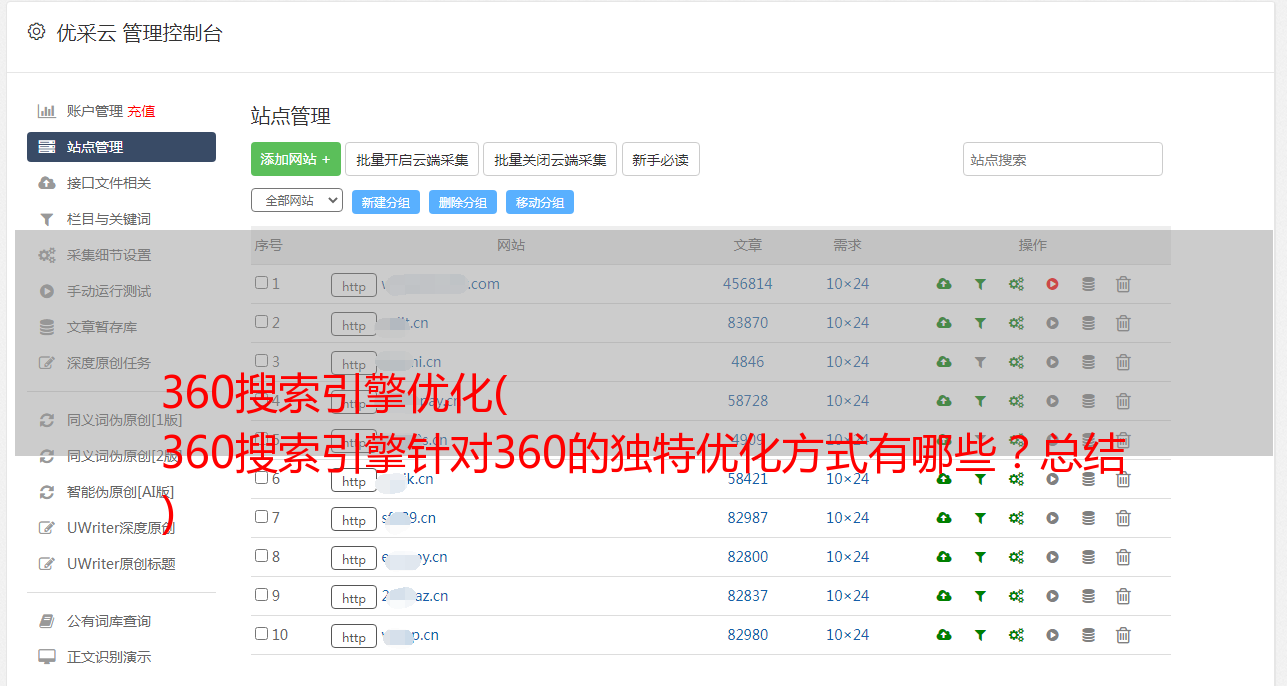Click the 新建分组 button
1287x686 pixels.
(x=386, y=202)
